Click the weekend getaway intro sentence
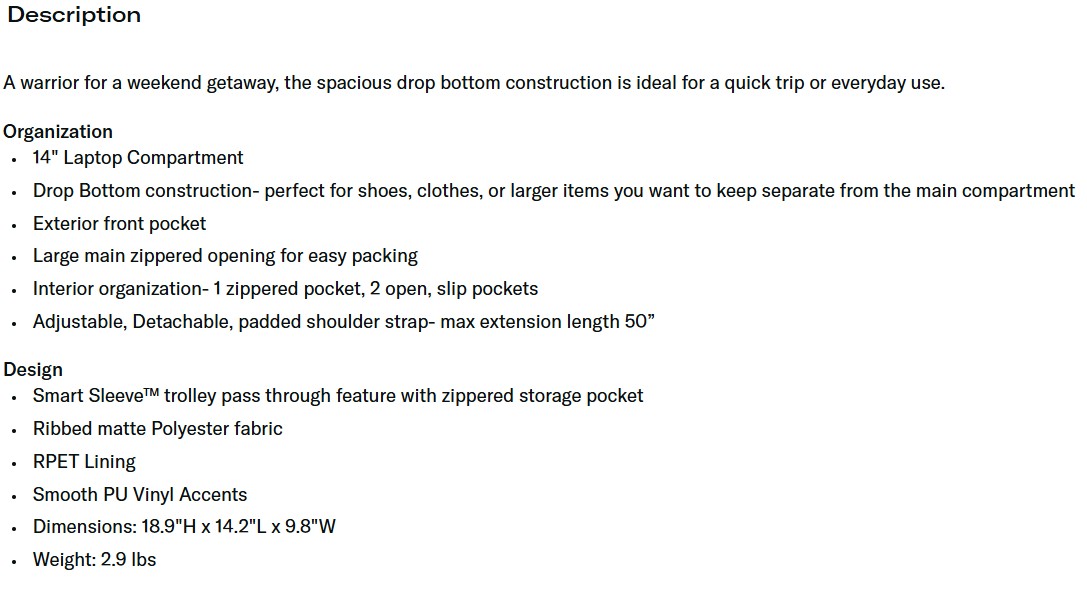Screen dimensions: 1087x592 point(473,83)
